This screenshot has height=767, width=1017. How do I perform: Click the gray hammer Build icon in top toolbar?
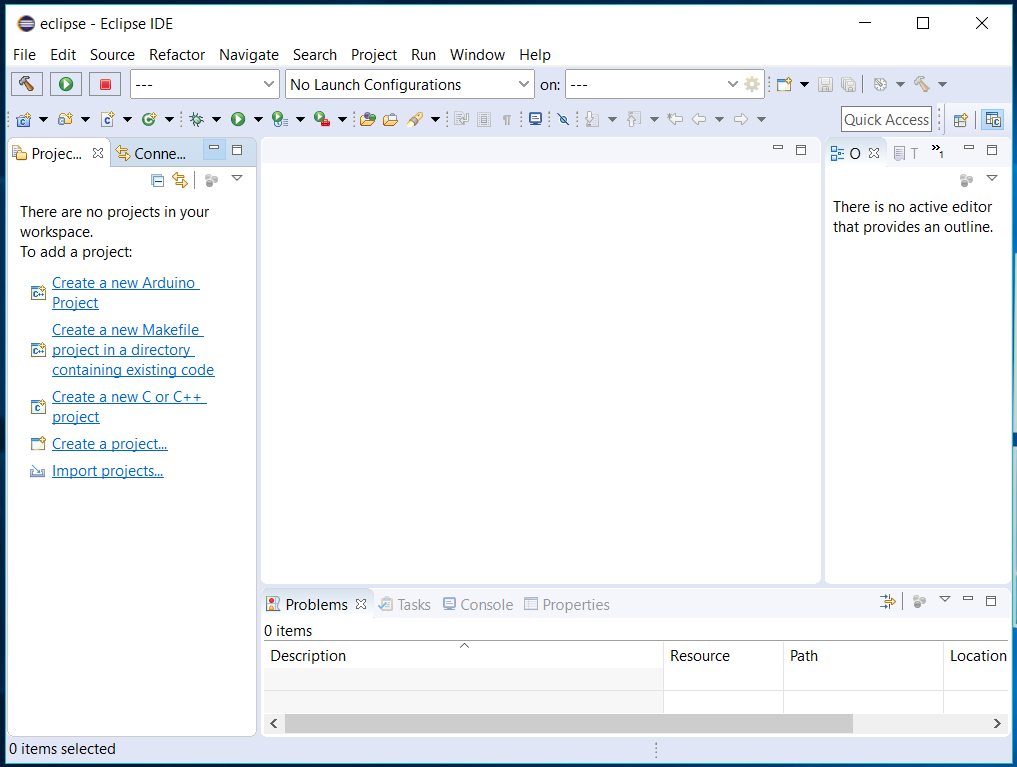coord(922,84)
